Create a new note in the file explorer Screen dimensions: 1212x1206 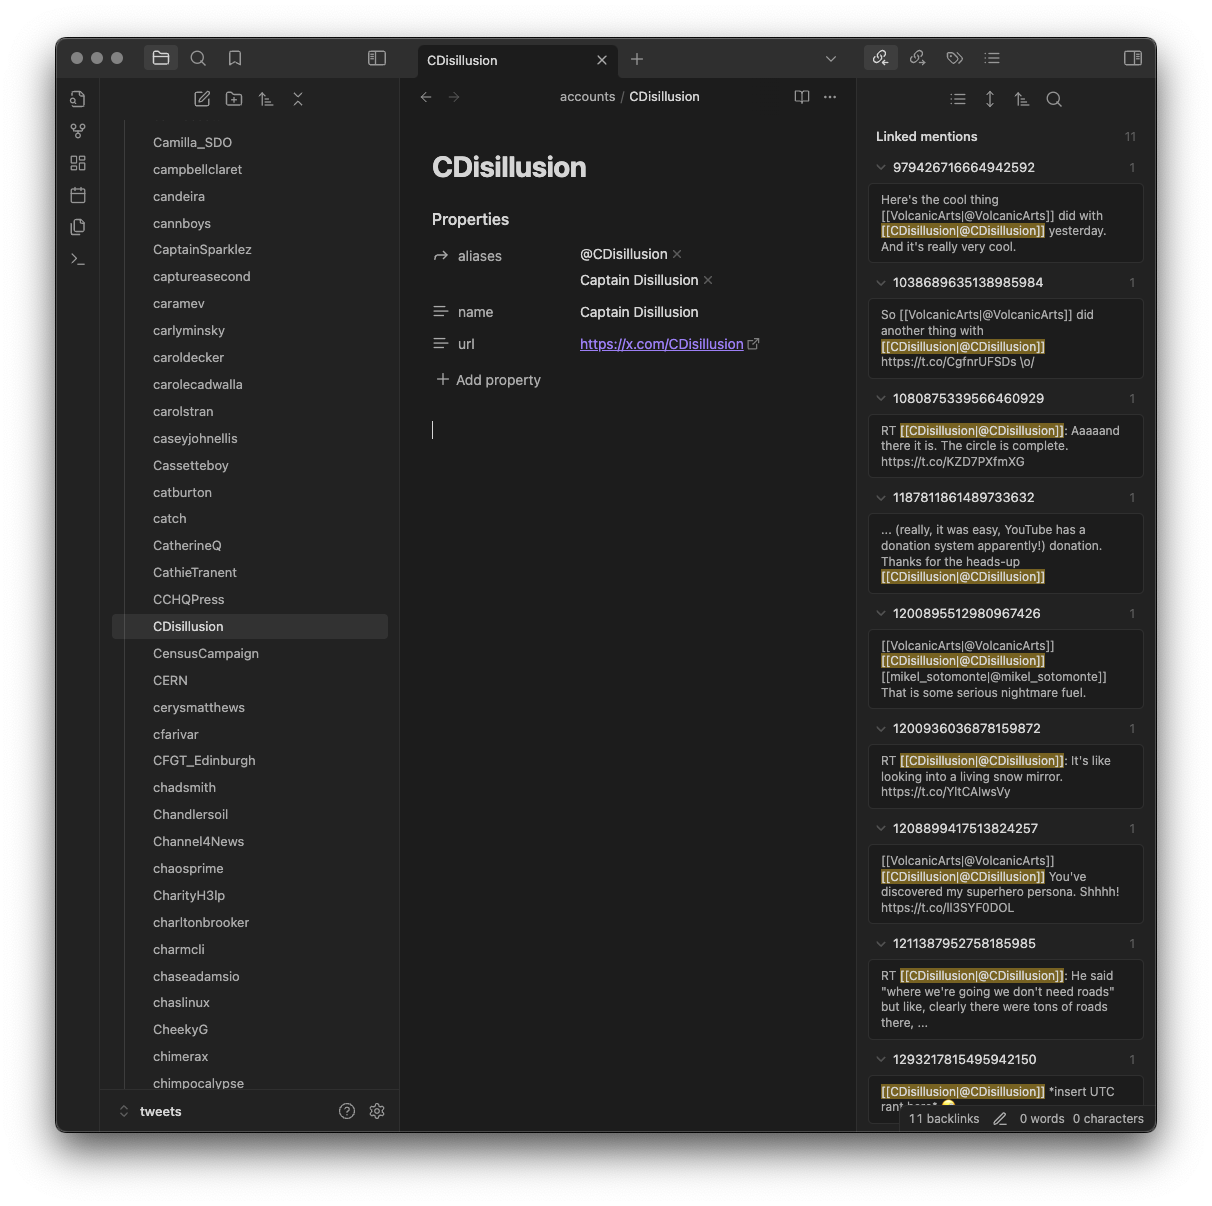tap(202, 99)
